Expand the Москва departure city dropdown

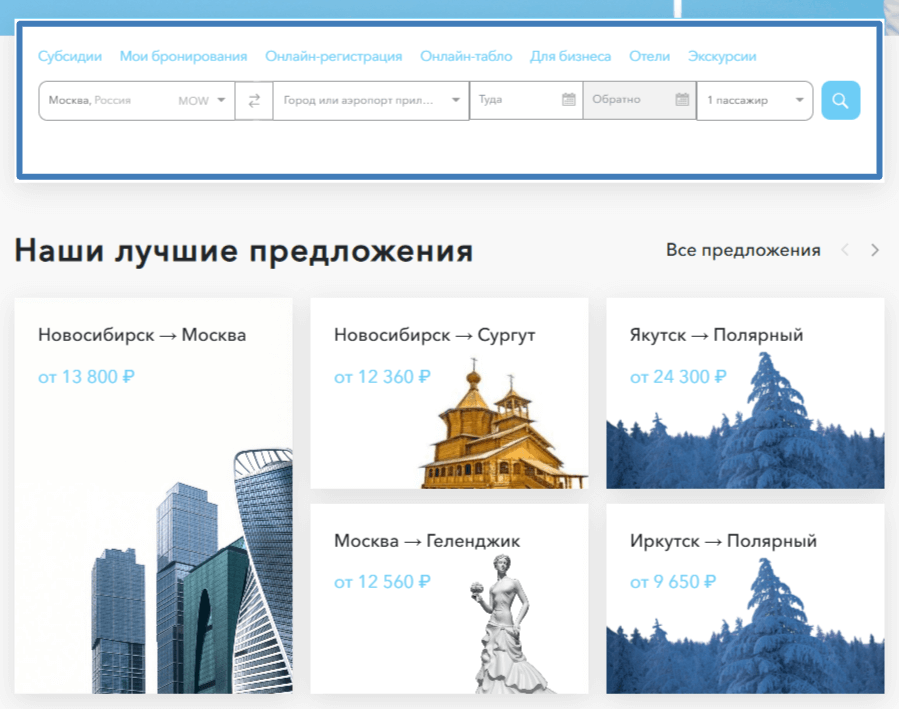[221, 101]
